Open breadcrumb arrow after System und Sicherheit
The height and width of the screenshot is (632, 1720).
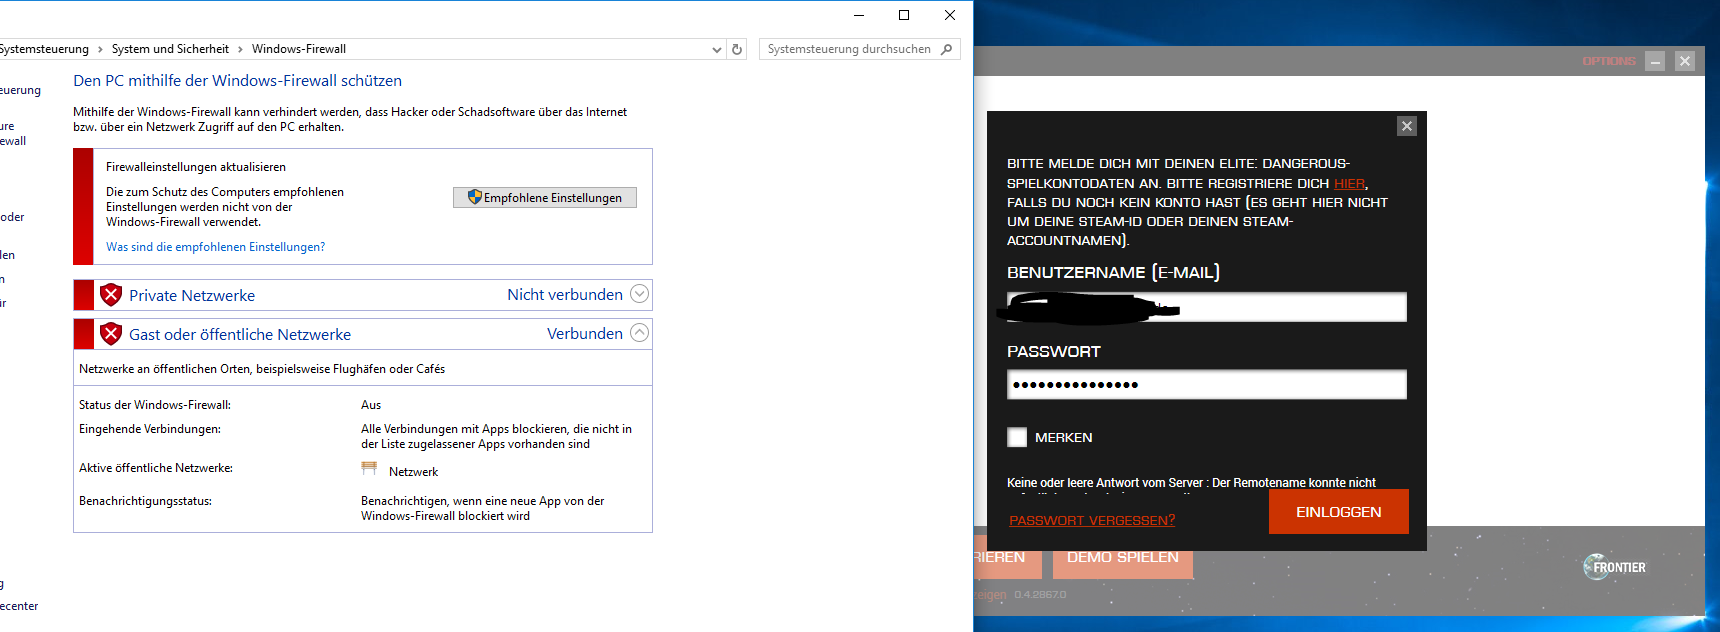(241, 49)
